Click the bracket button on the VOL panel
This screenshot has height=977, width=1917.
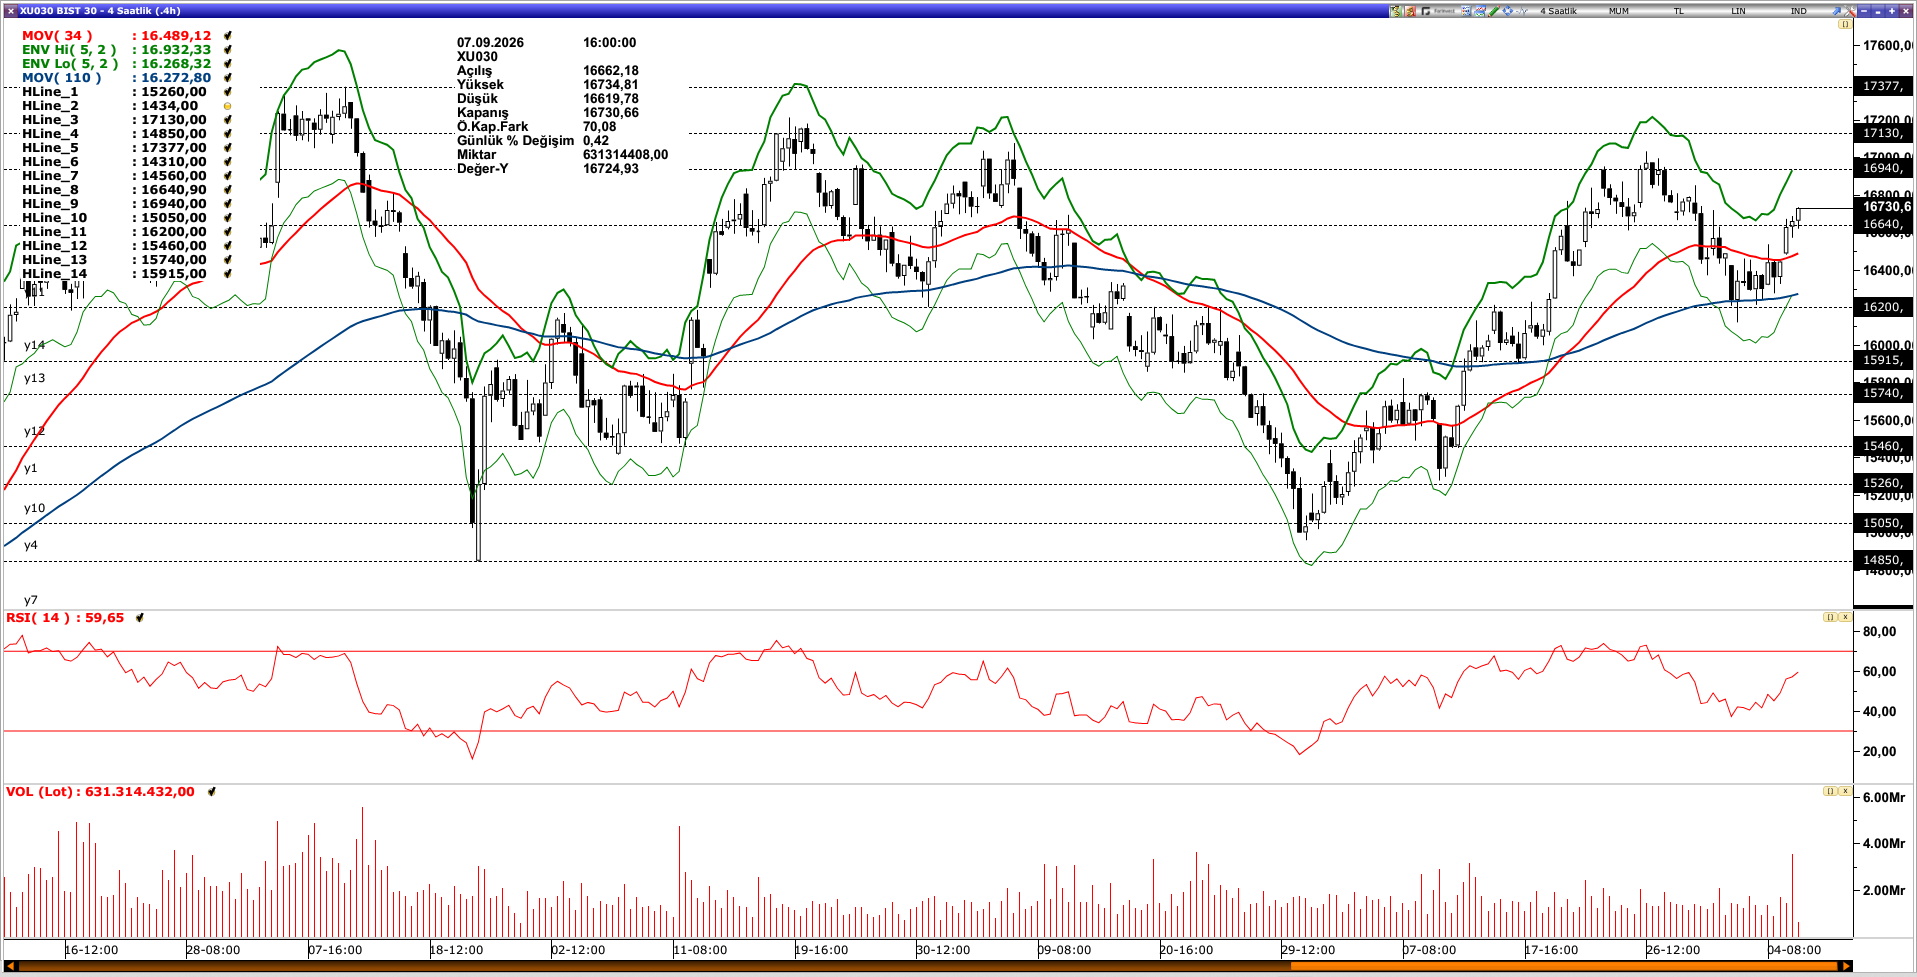pyautogui.click(x=1830, y=791)
